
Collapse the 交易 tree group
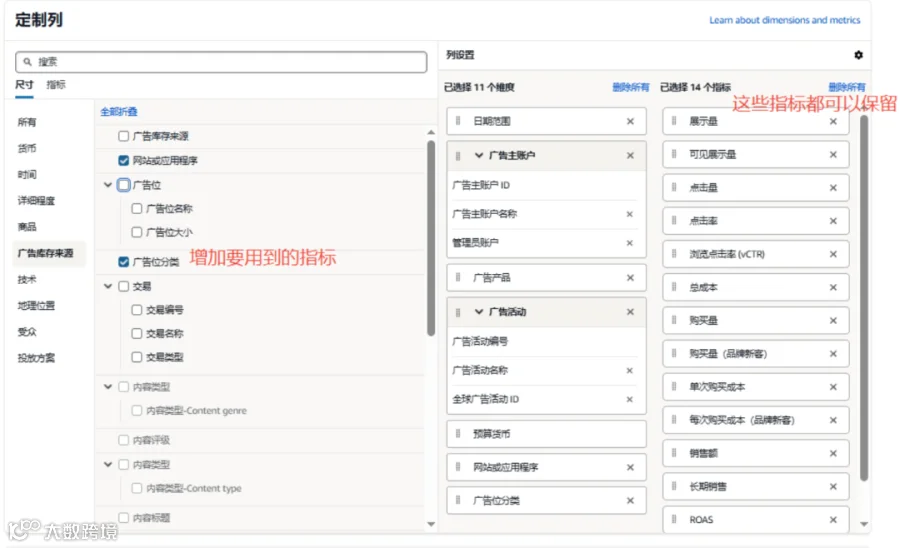tap(108, 286)
